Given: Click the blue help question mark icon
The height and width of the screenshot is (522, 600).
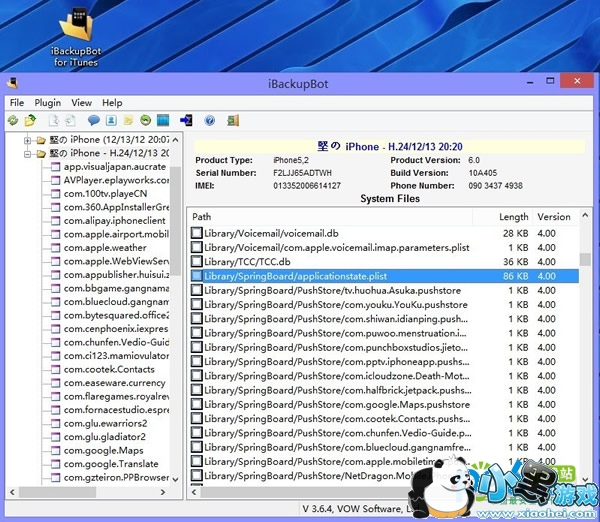Looking at the screenshot, I should coord(210,120).
